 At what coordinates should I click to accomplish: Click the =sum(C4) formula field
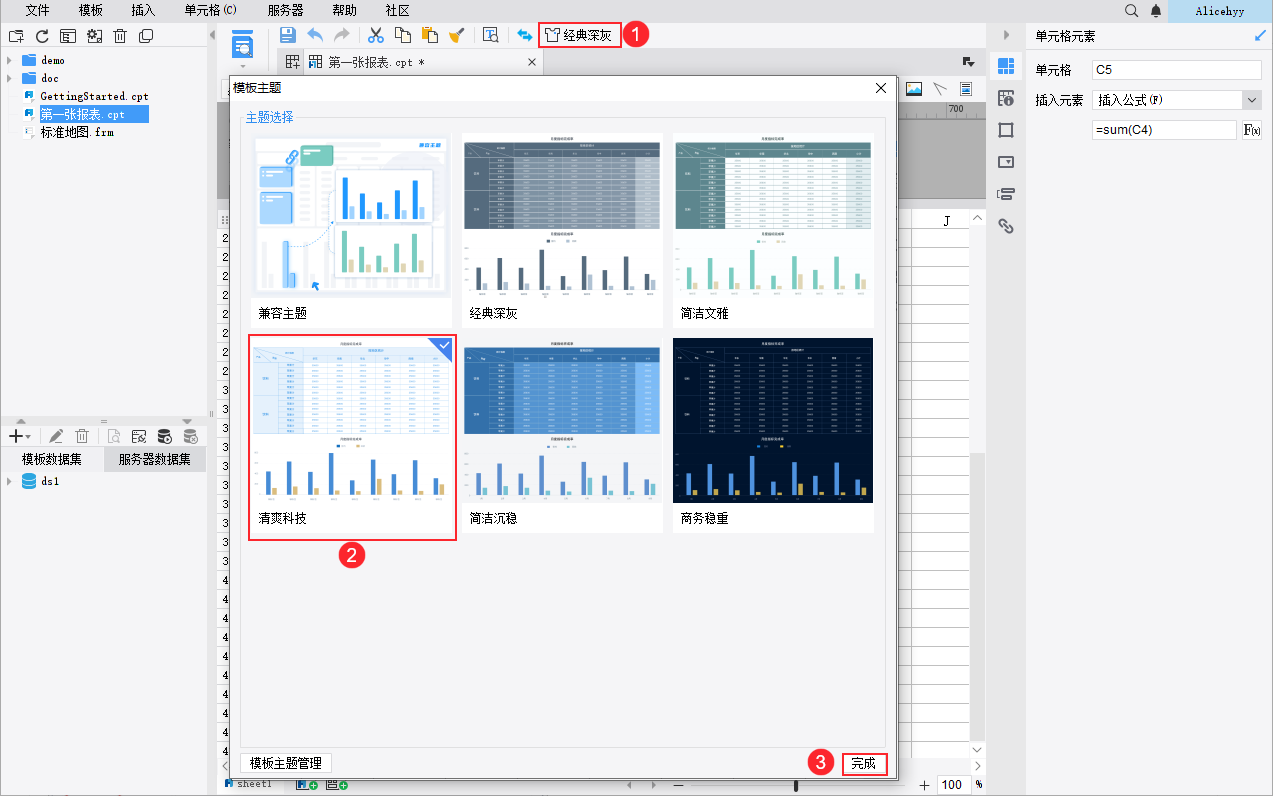[1164, 130]
